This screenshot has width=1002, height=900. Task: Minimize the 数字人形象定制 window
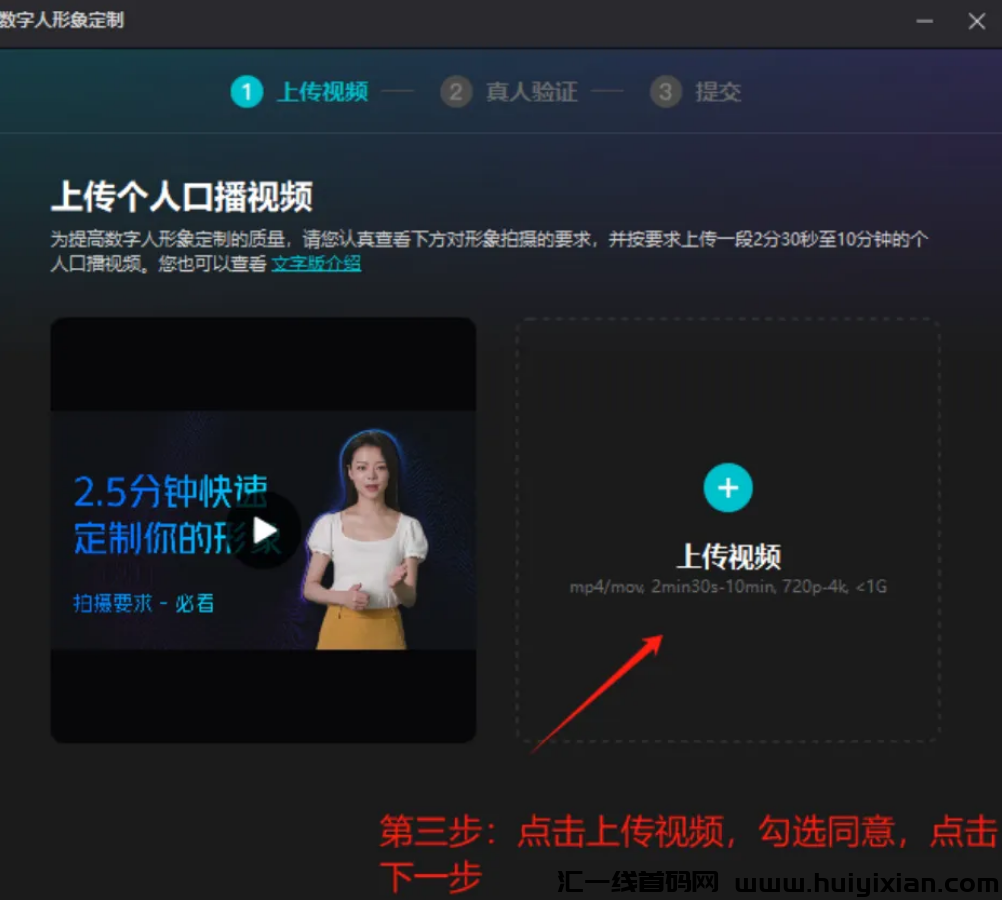(x=925, y=21)
